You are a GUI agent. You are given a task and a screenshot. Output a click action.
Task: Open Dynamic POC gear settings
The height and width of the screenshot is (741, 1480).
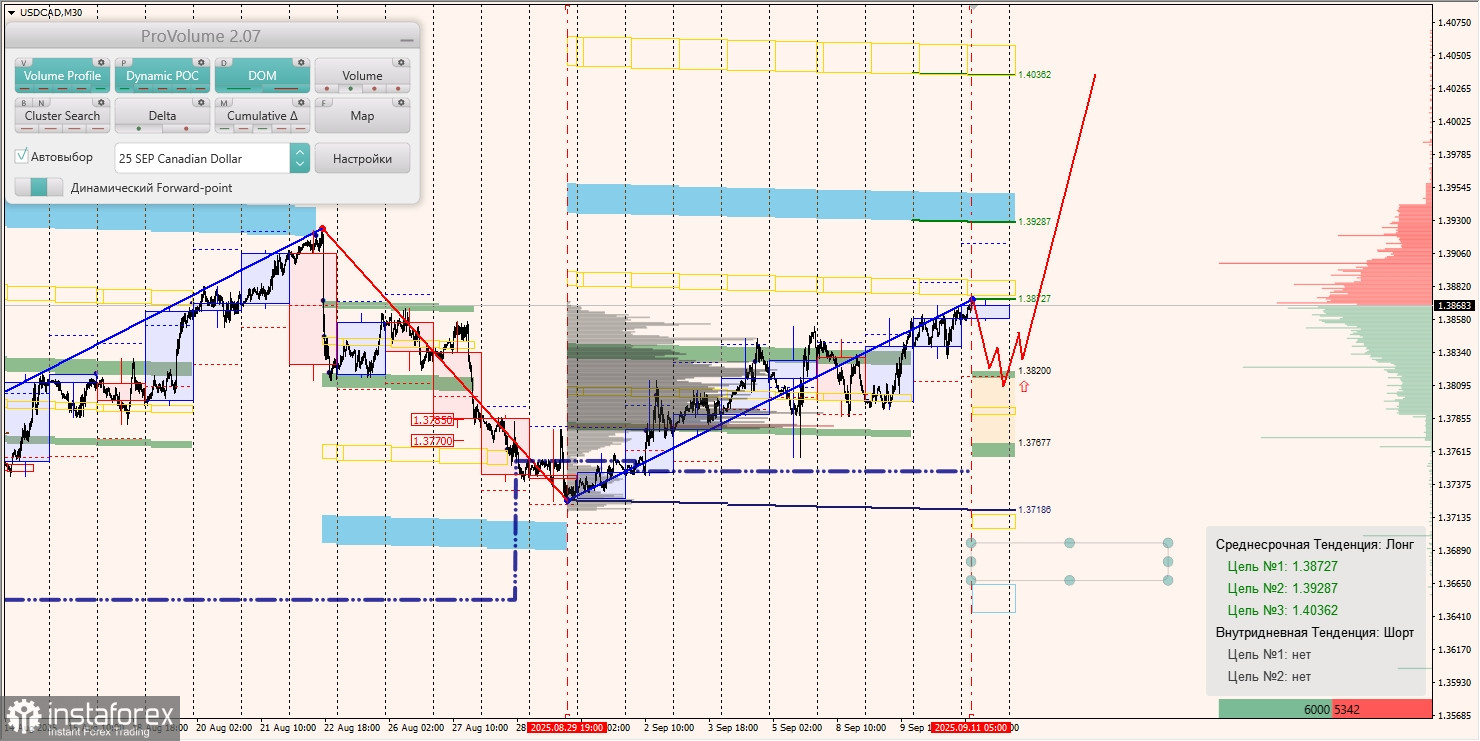coord(201,62)
